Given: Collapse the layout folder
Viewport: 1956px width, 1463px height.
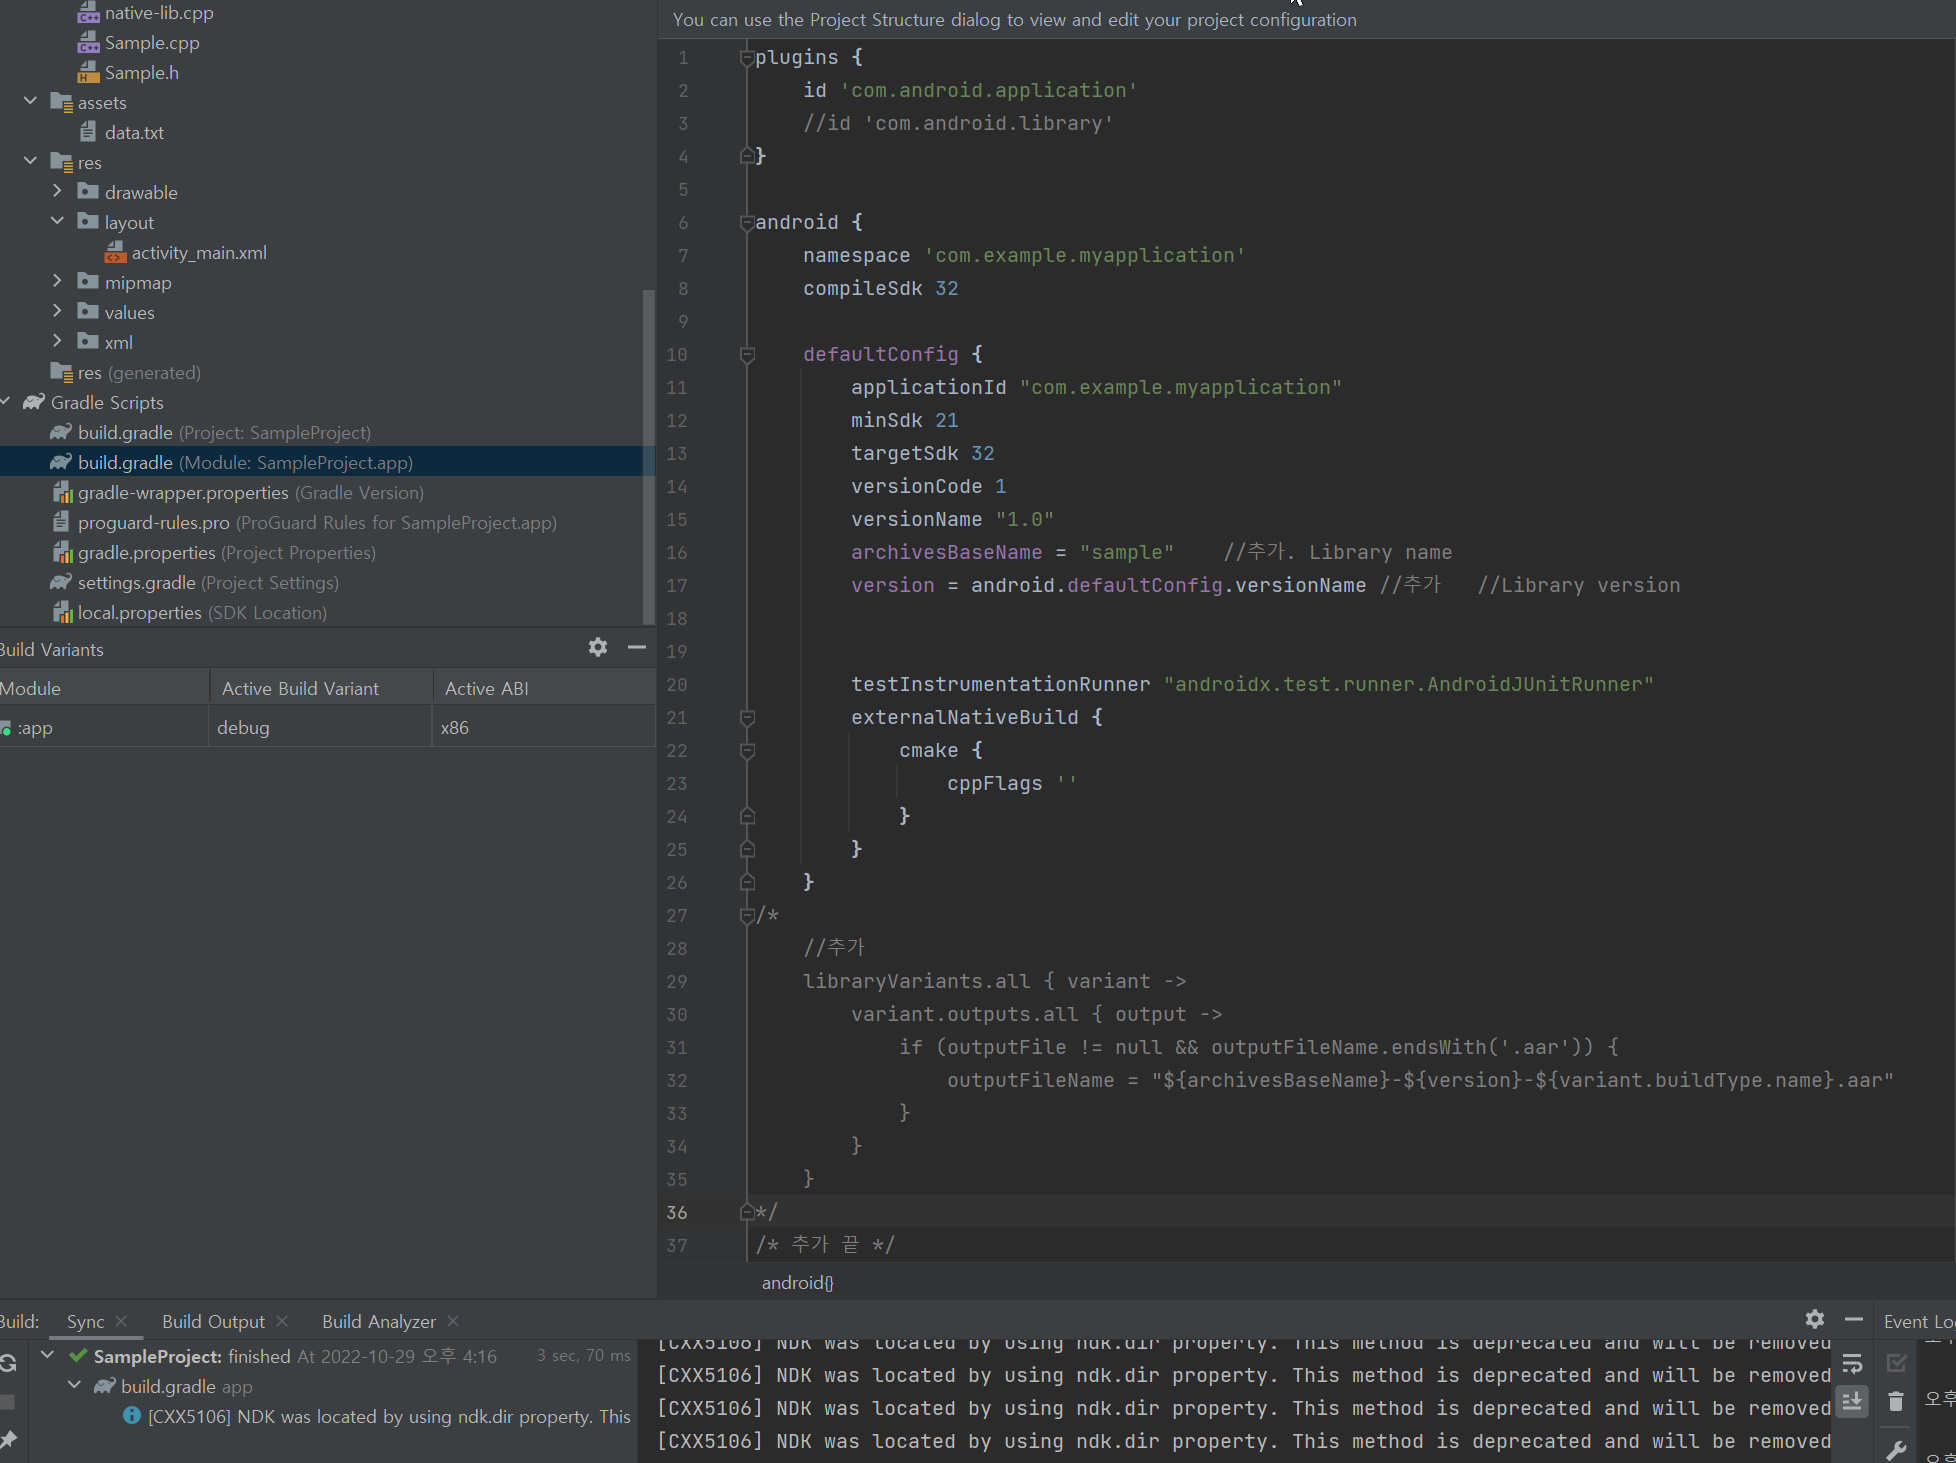Looking at the screenshot, I should [57, 221].
